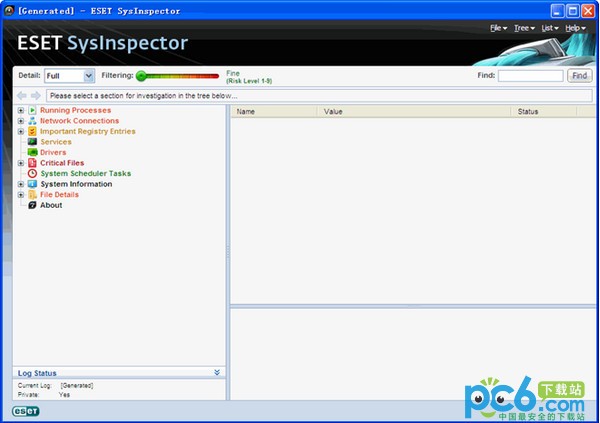Select About in the tree

[51, 205]
